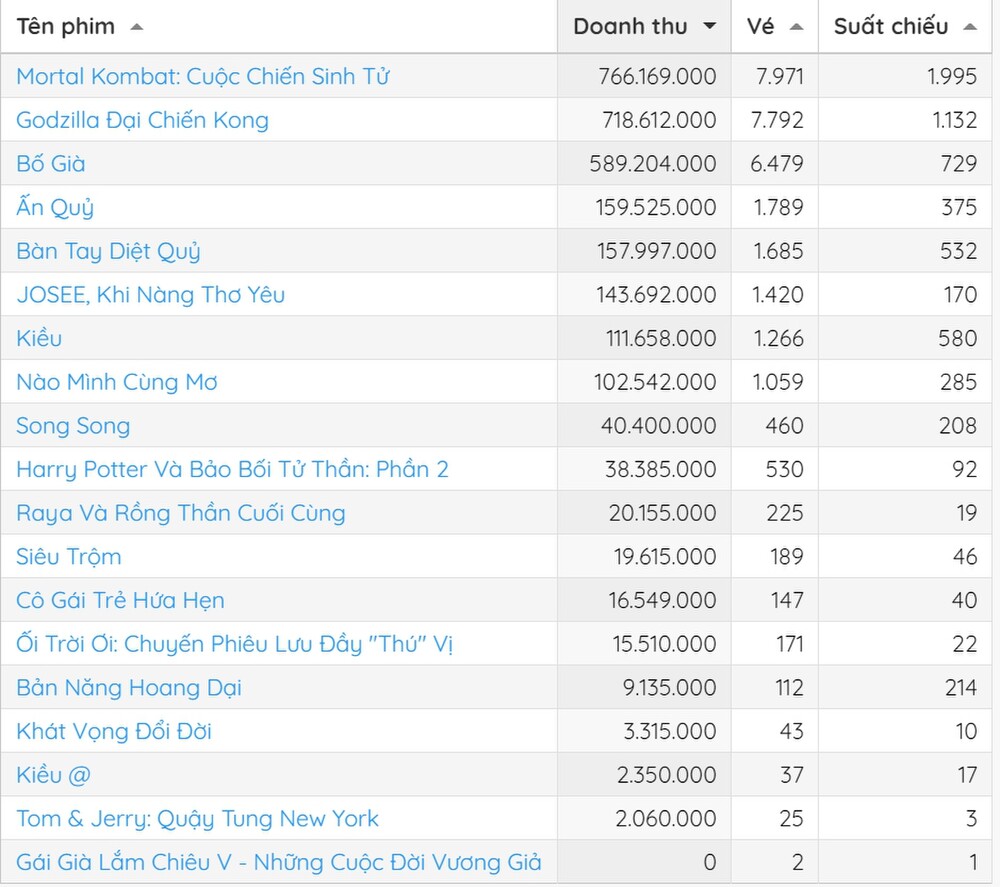
Task: Click sort arrow next to Vé
Action: click(796, 27)
